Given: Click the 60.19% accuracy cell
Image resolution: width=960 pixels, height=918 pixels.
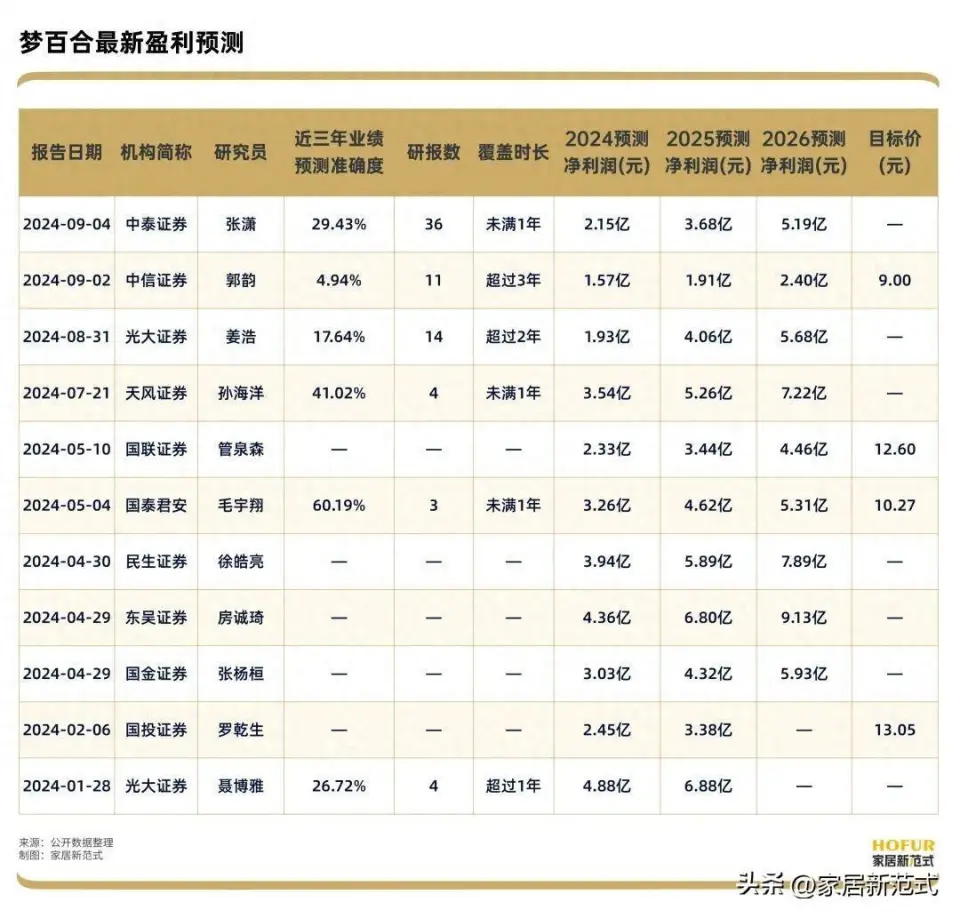Looking at the screenshot, I should coord(339,505).
